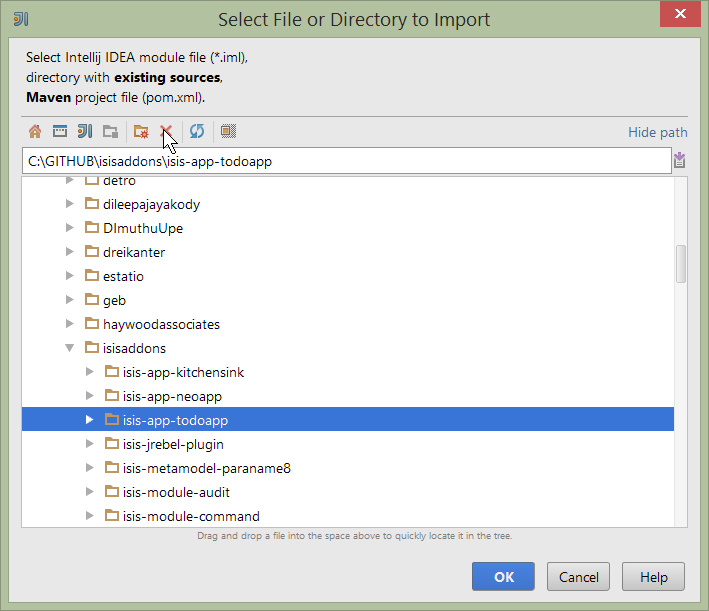709x611 pixels.
Task: Expand the estatio folder
Action: [69, 277]
